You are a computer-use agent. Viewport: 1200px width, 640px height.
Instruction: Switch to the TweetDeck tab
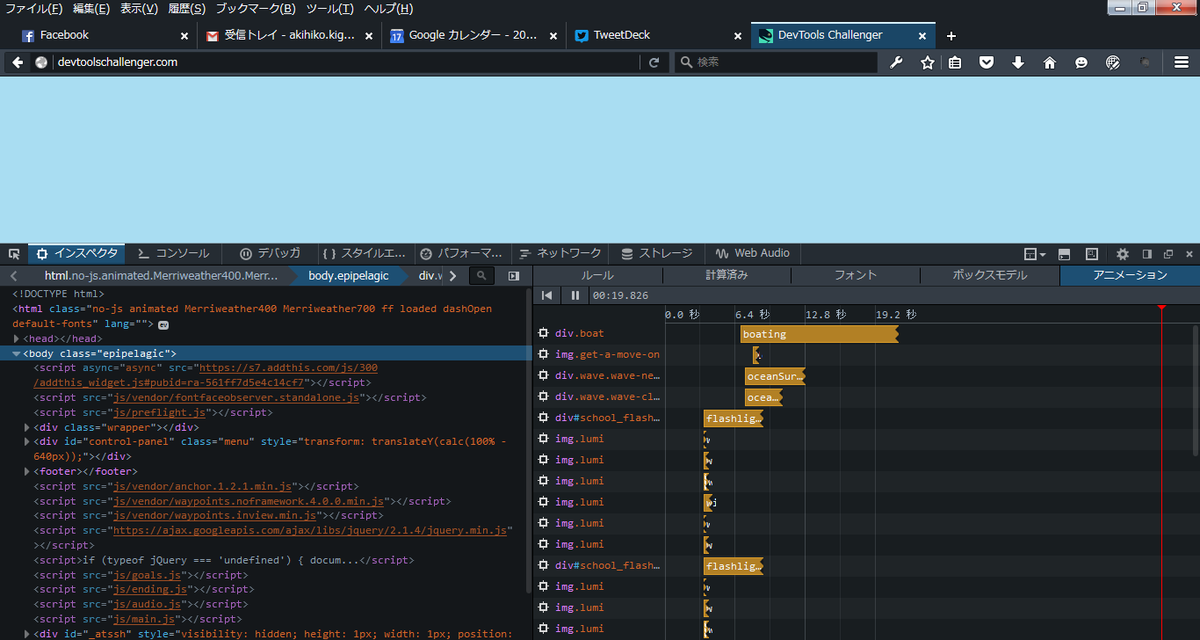tap(657, 35)
